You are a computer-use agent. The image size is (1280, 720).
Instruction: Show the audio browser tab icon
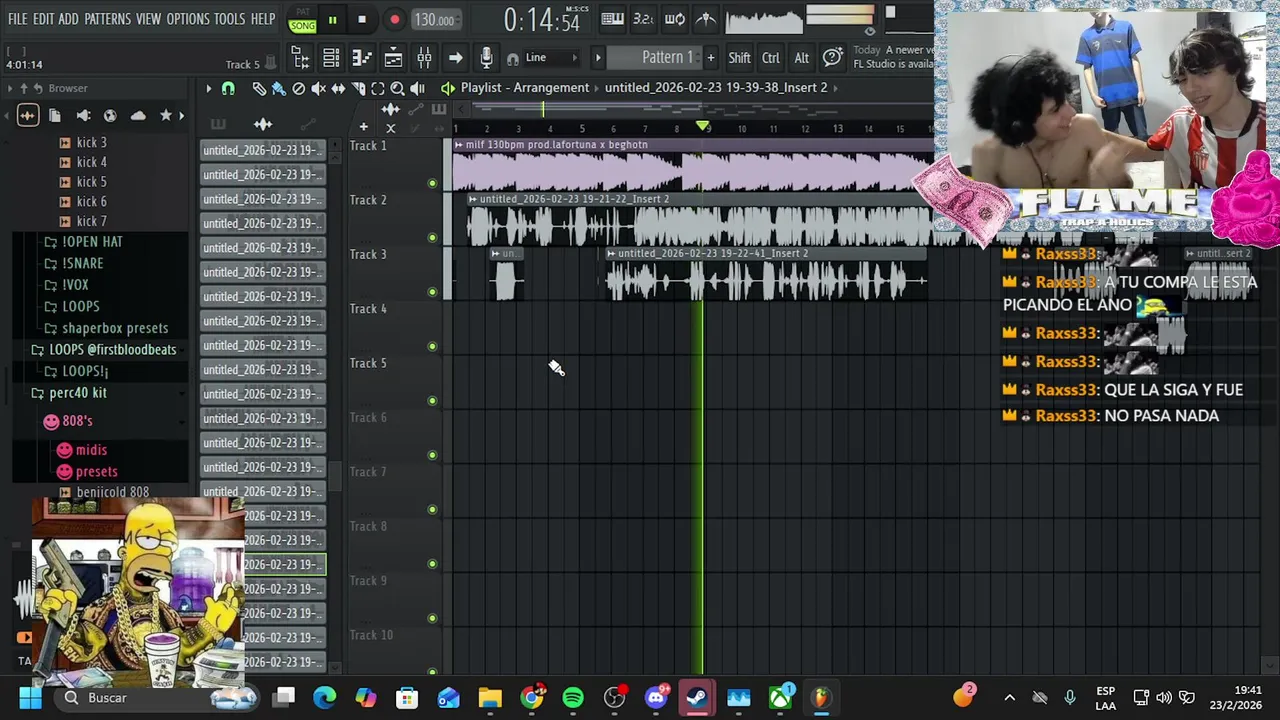27,116
